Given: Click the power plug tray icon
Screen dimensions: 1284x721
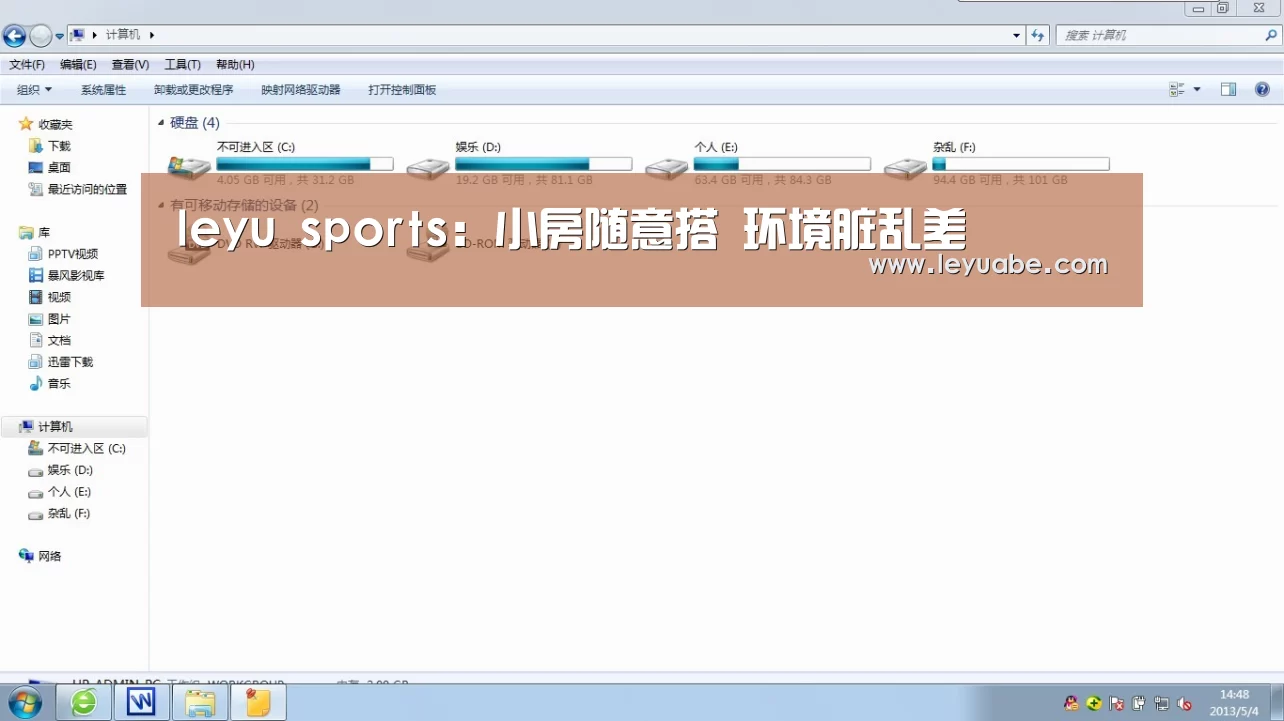Looking at the screenshot, I should pyautogui.click(x=1139, y=703).
